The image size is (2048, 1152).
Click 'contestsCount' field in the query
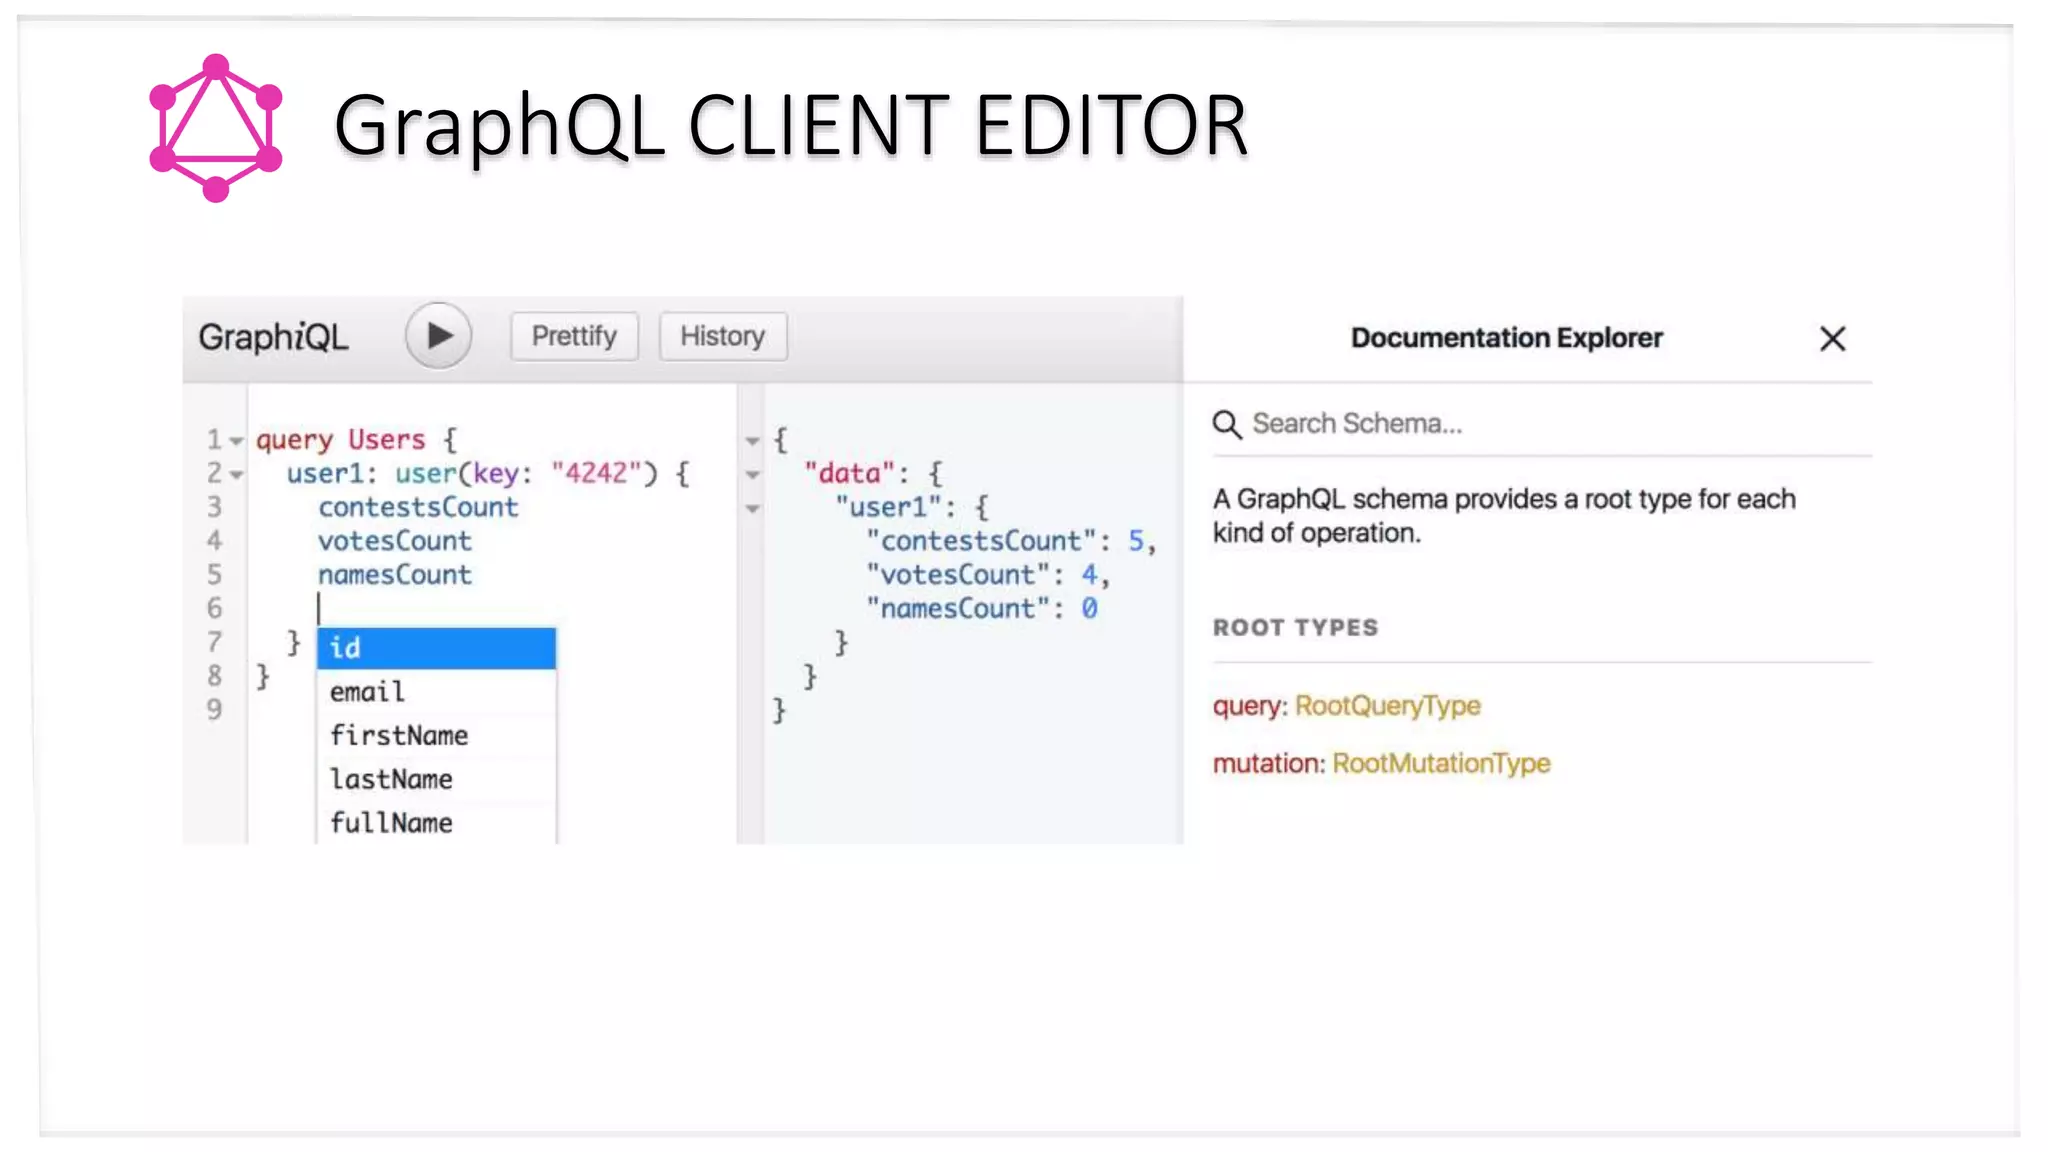click(418, 507)
